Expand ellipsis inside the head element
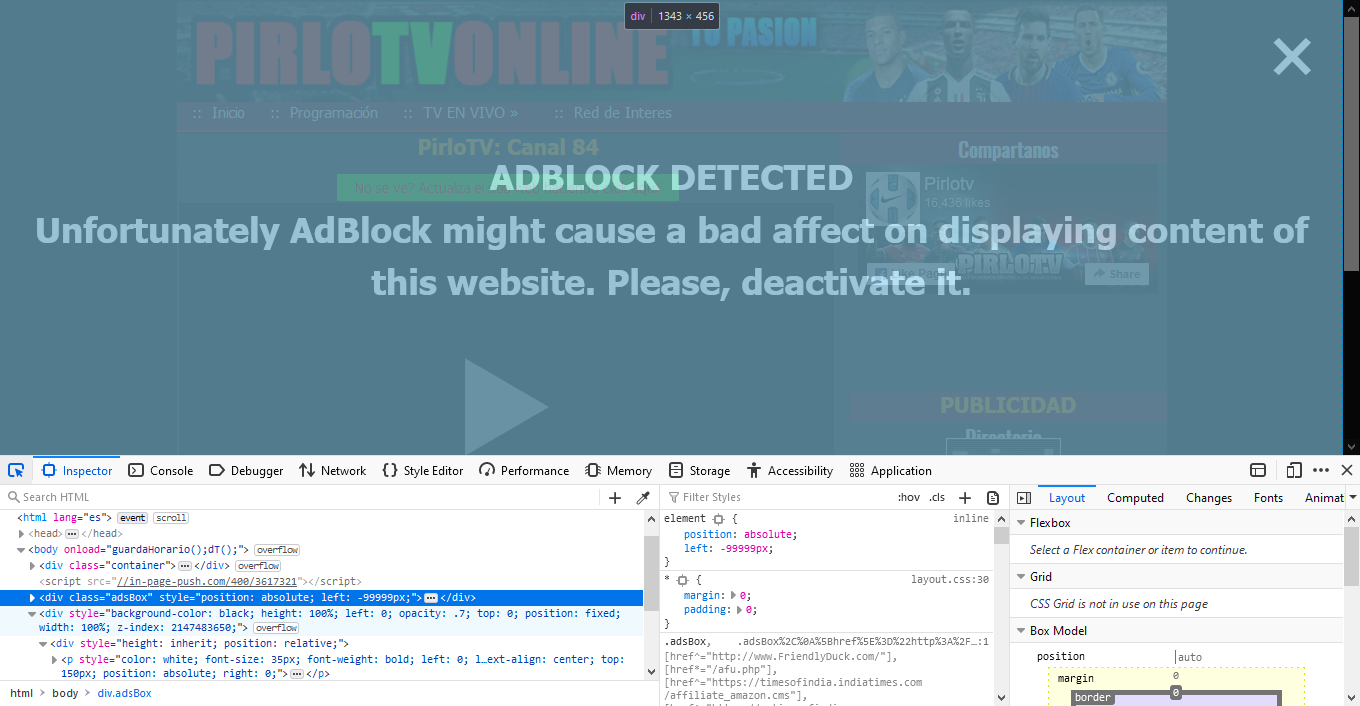This screenshot has width=1360, height=706. (x=71, y=534)
